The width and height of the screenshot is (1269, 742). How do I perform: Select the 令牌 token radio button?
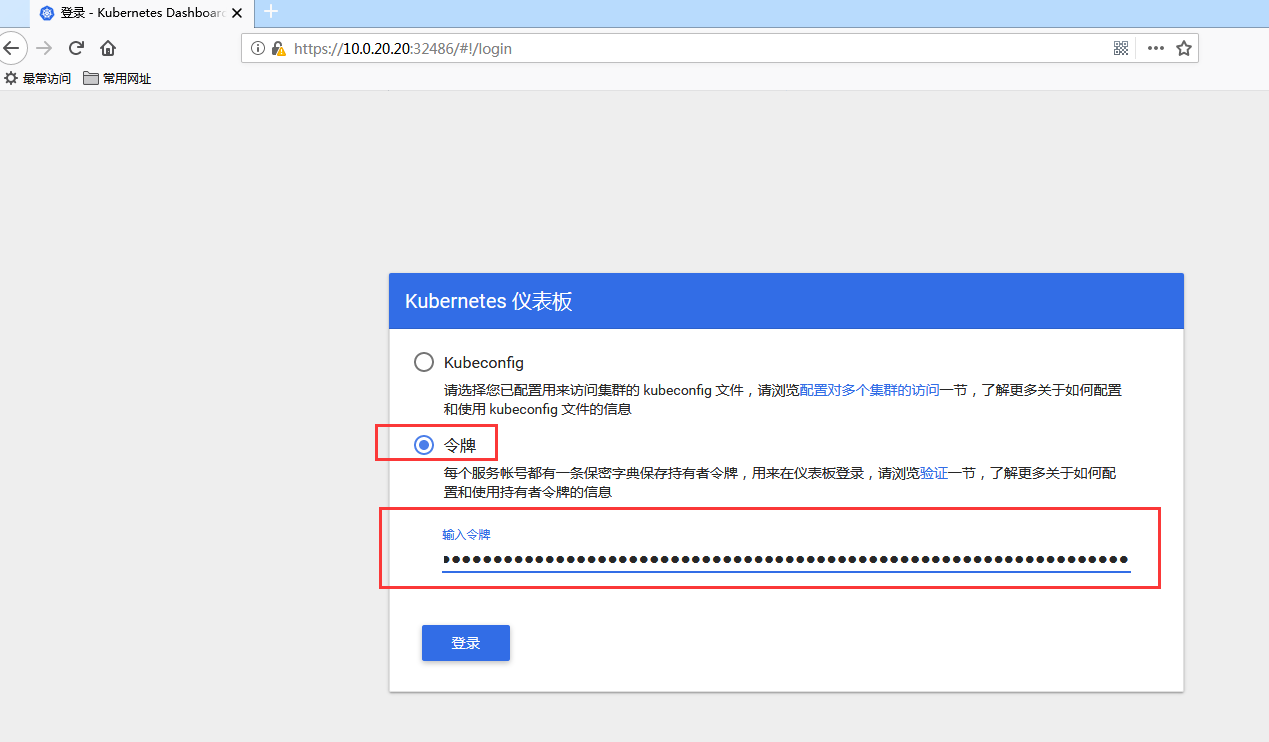point(424,445)
